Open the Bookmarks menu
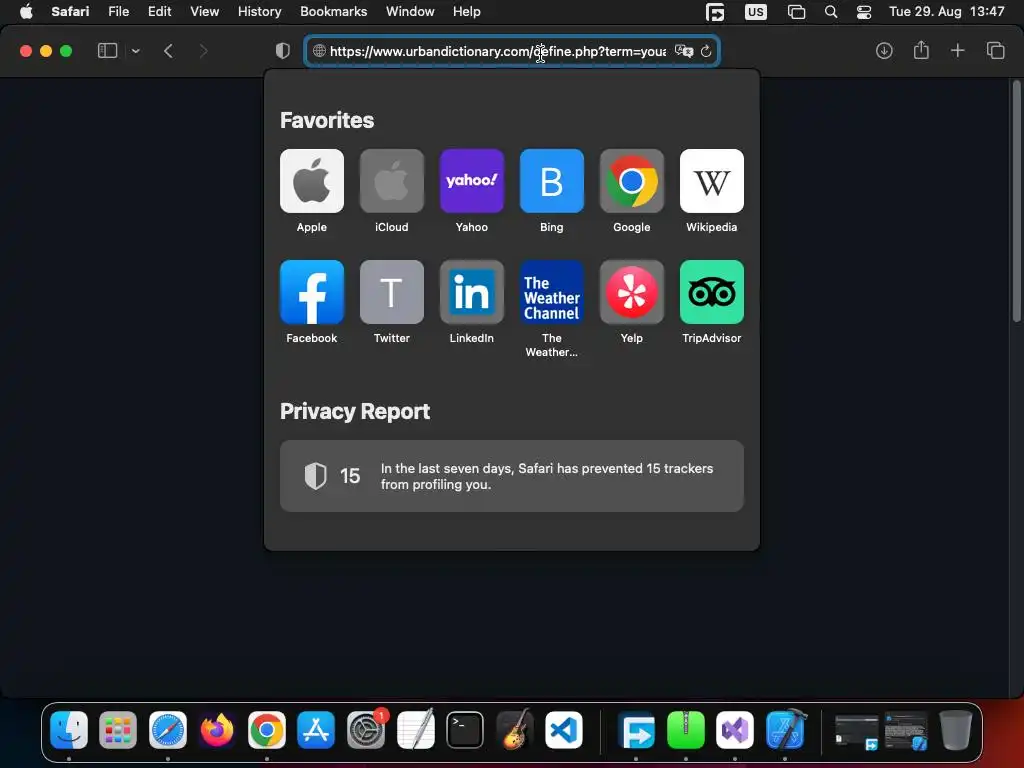 (333, 11)
